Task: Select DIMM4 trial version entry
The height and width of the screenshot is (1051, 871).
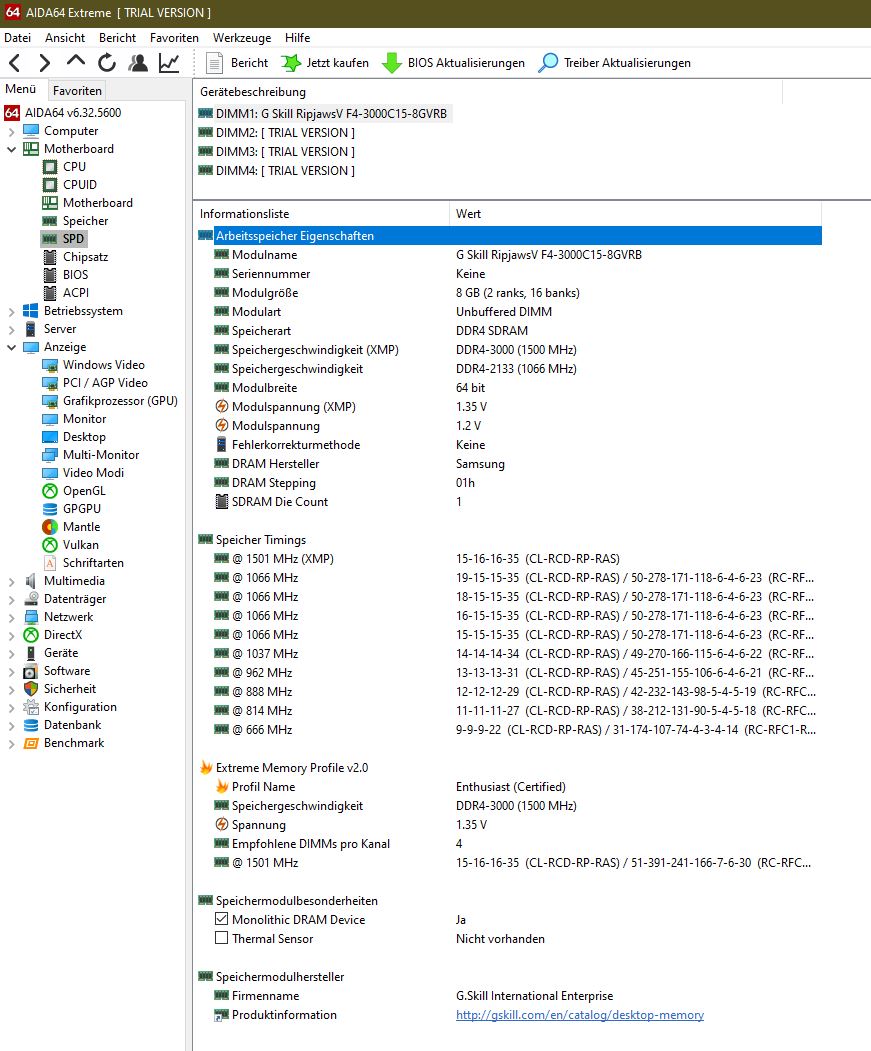Action: point(285,171)
